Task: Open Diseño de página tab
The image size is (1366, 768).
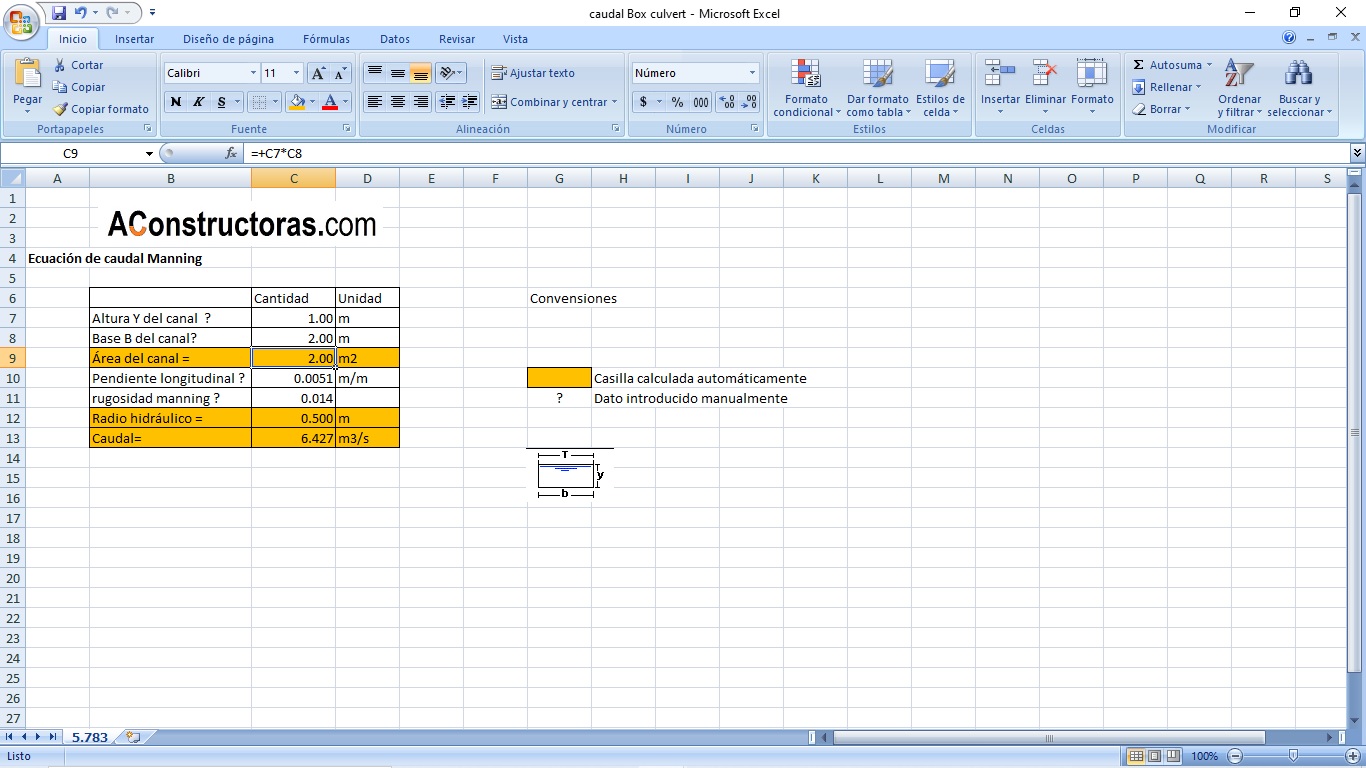Action: click(228, 39)
